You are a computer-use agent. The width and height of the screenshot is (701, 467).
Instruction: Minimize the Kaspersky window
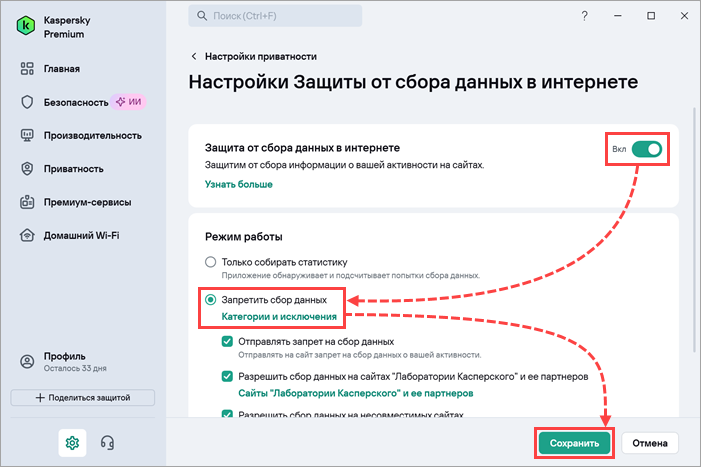(x=618, y=16)
